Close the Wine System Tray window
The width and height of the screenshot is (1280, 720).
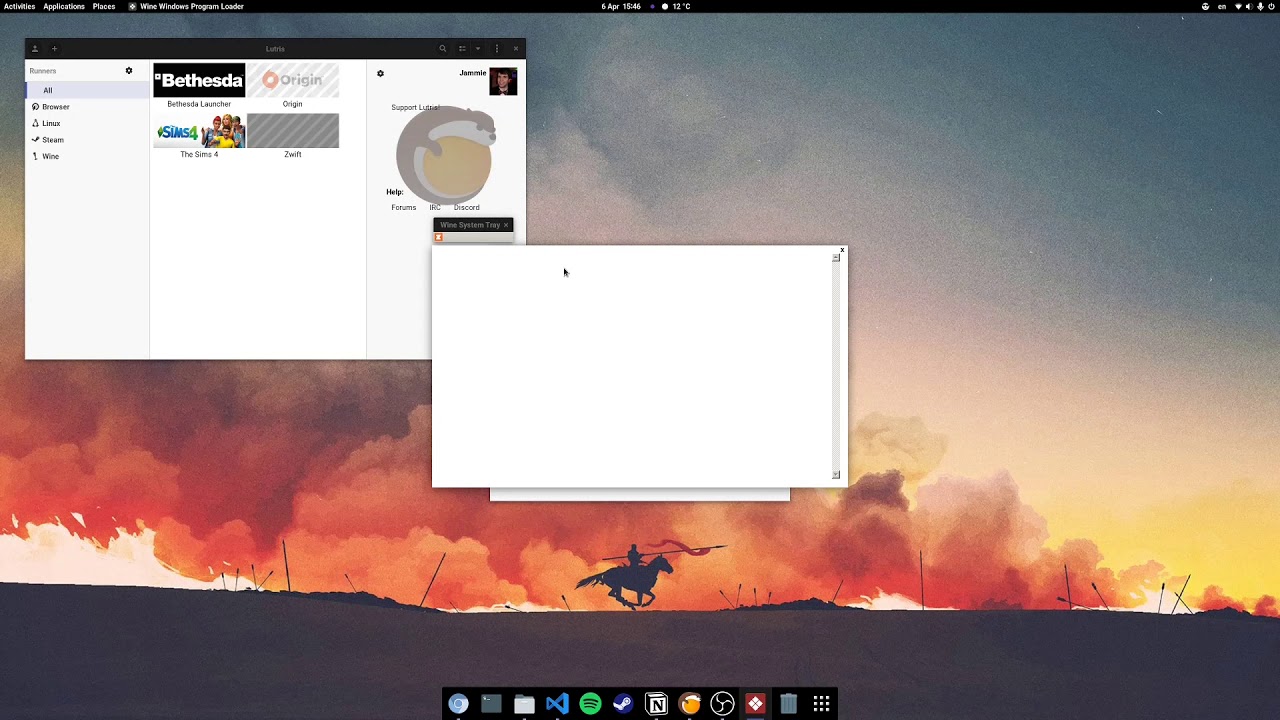point(506,225)
